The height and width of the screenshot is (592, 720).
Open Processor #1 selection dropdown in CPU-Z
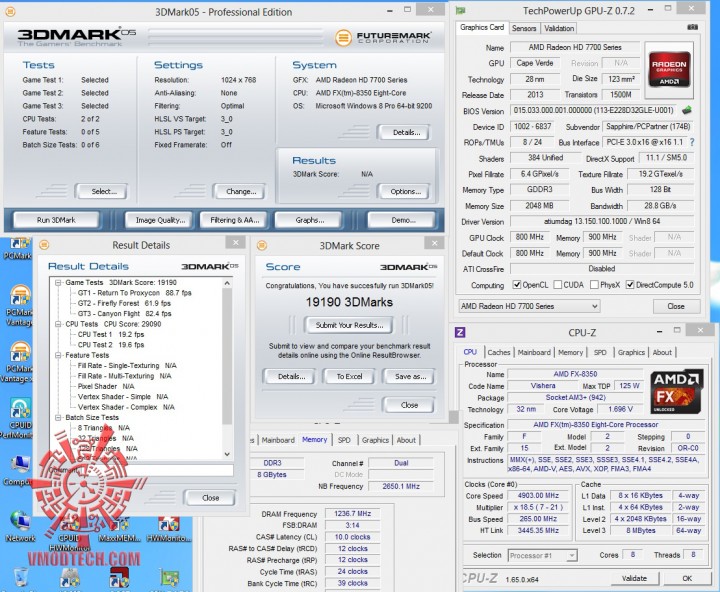(x=542, y=555)
